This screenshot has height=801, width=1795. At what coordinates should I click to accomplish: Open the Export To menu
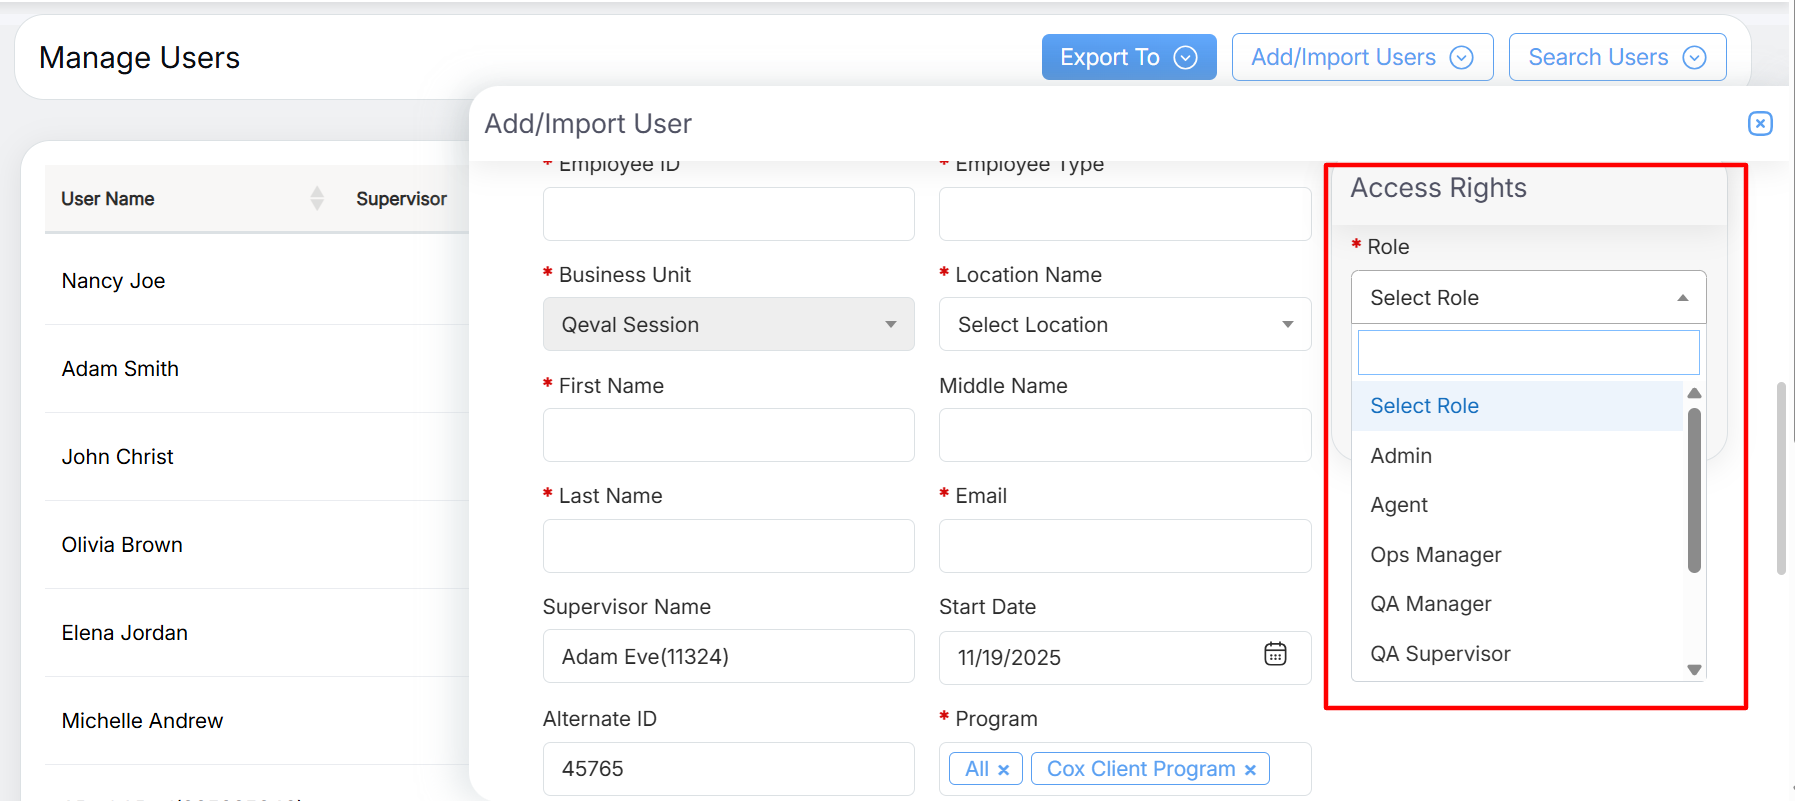[x=1128, y=57]
